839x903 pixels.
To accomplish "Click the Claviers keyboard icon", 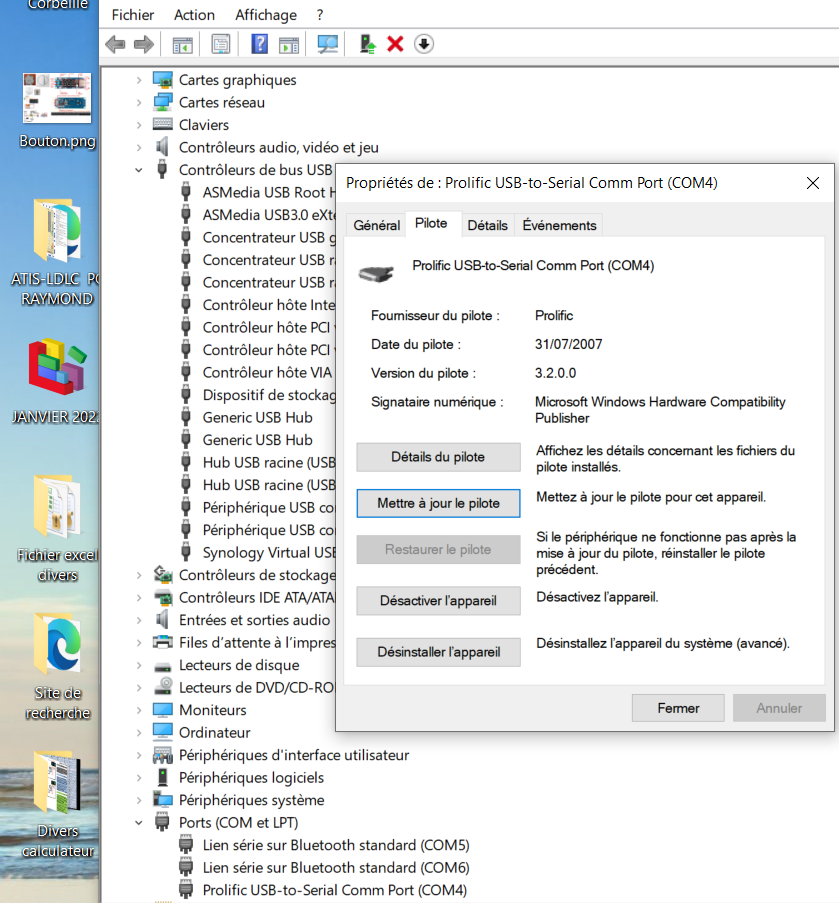I will click(163, 124).
